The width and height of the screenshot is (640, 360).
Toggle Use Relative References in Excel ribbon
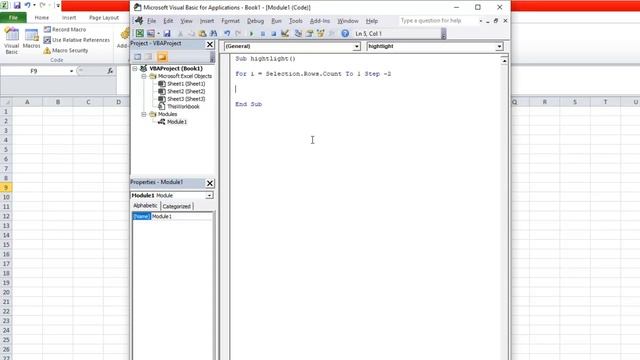[77, 40]
